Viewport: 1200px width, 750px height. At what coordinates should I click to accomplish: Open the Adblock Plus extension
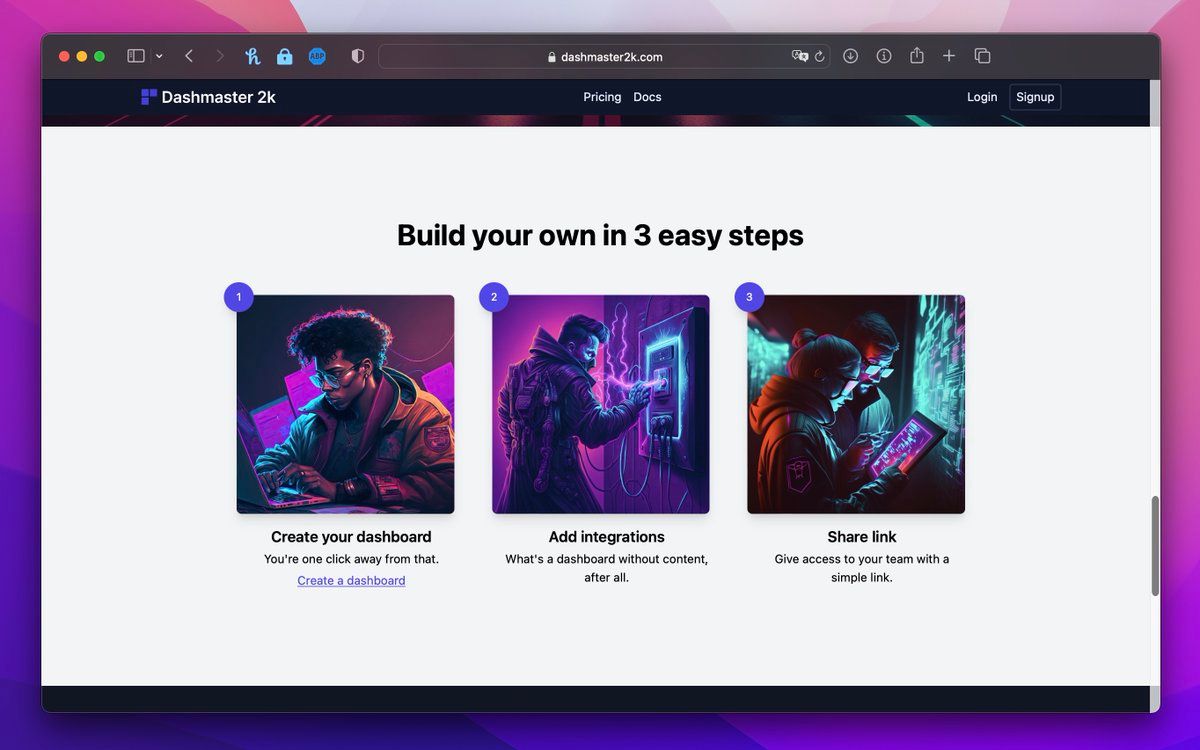317,57
